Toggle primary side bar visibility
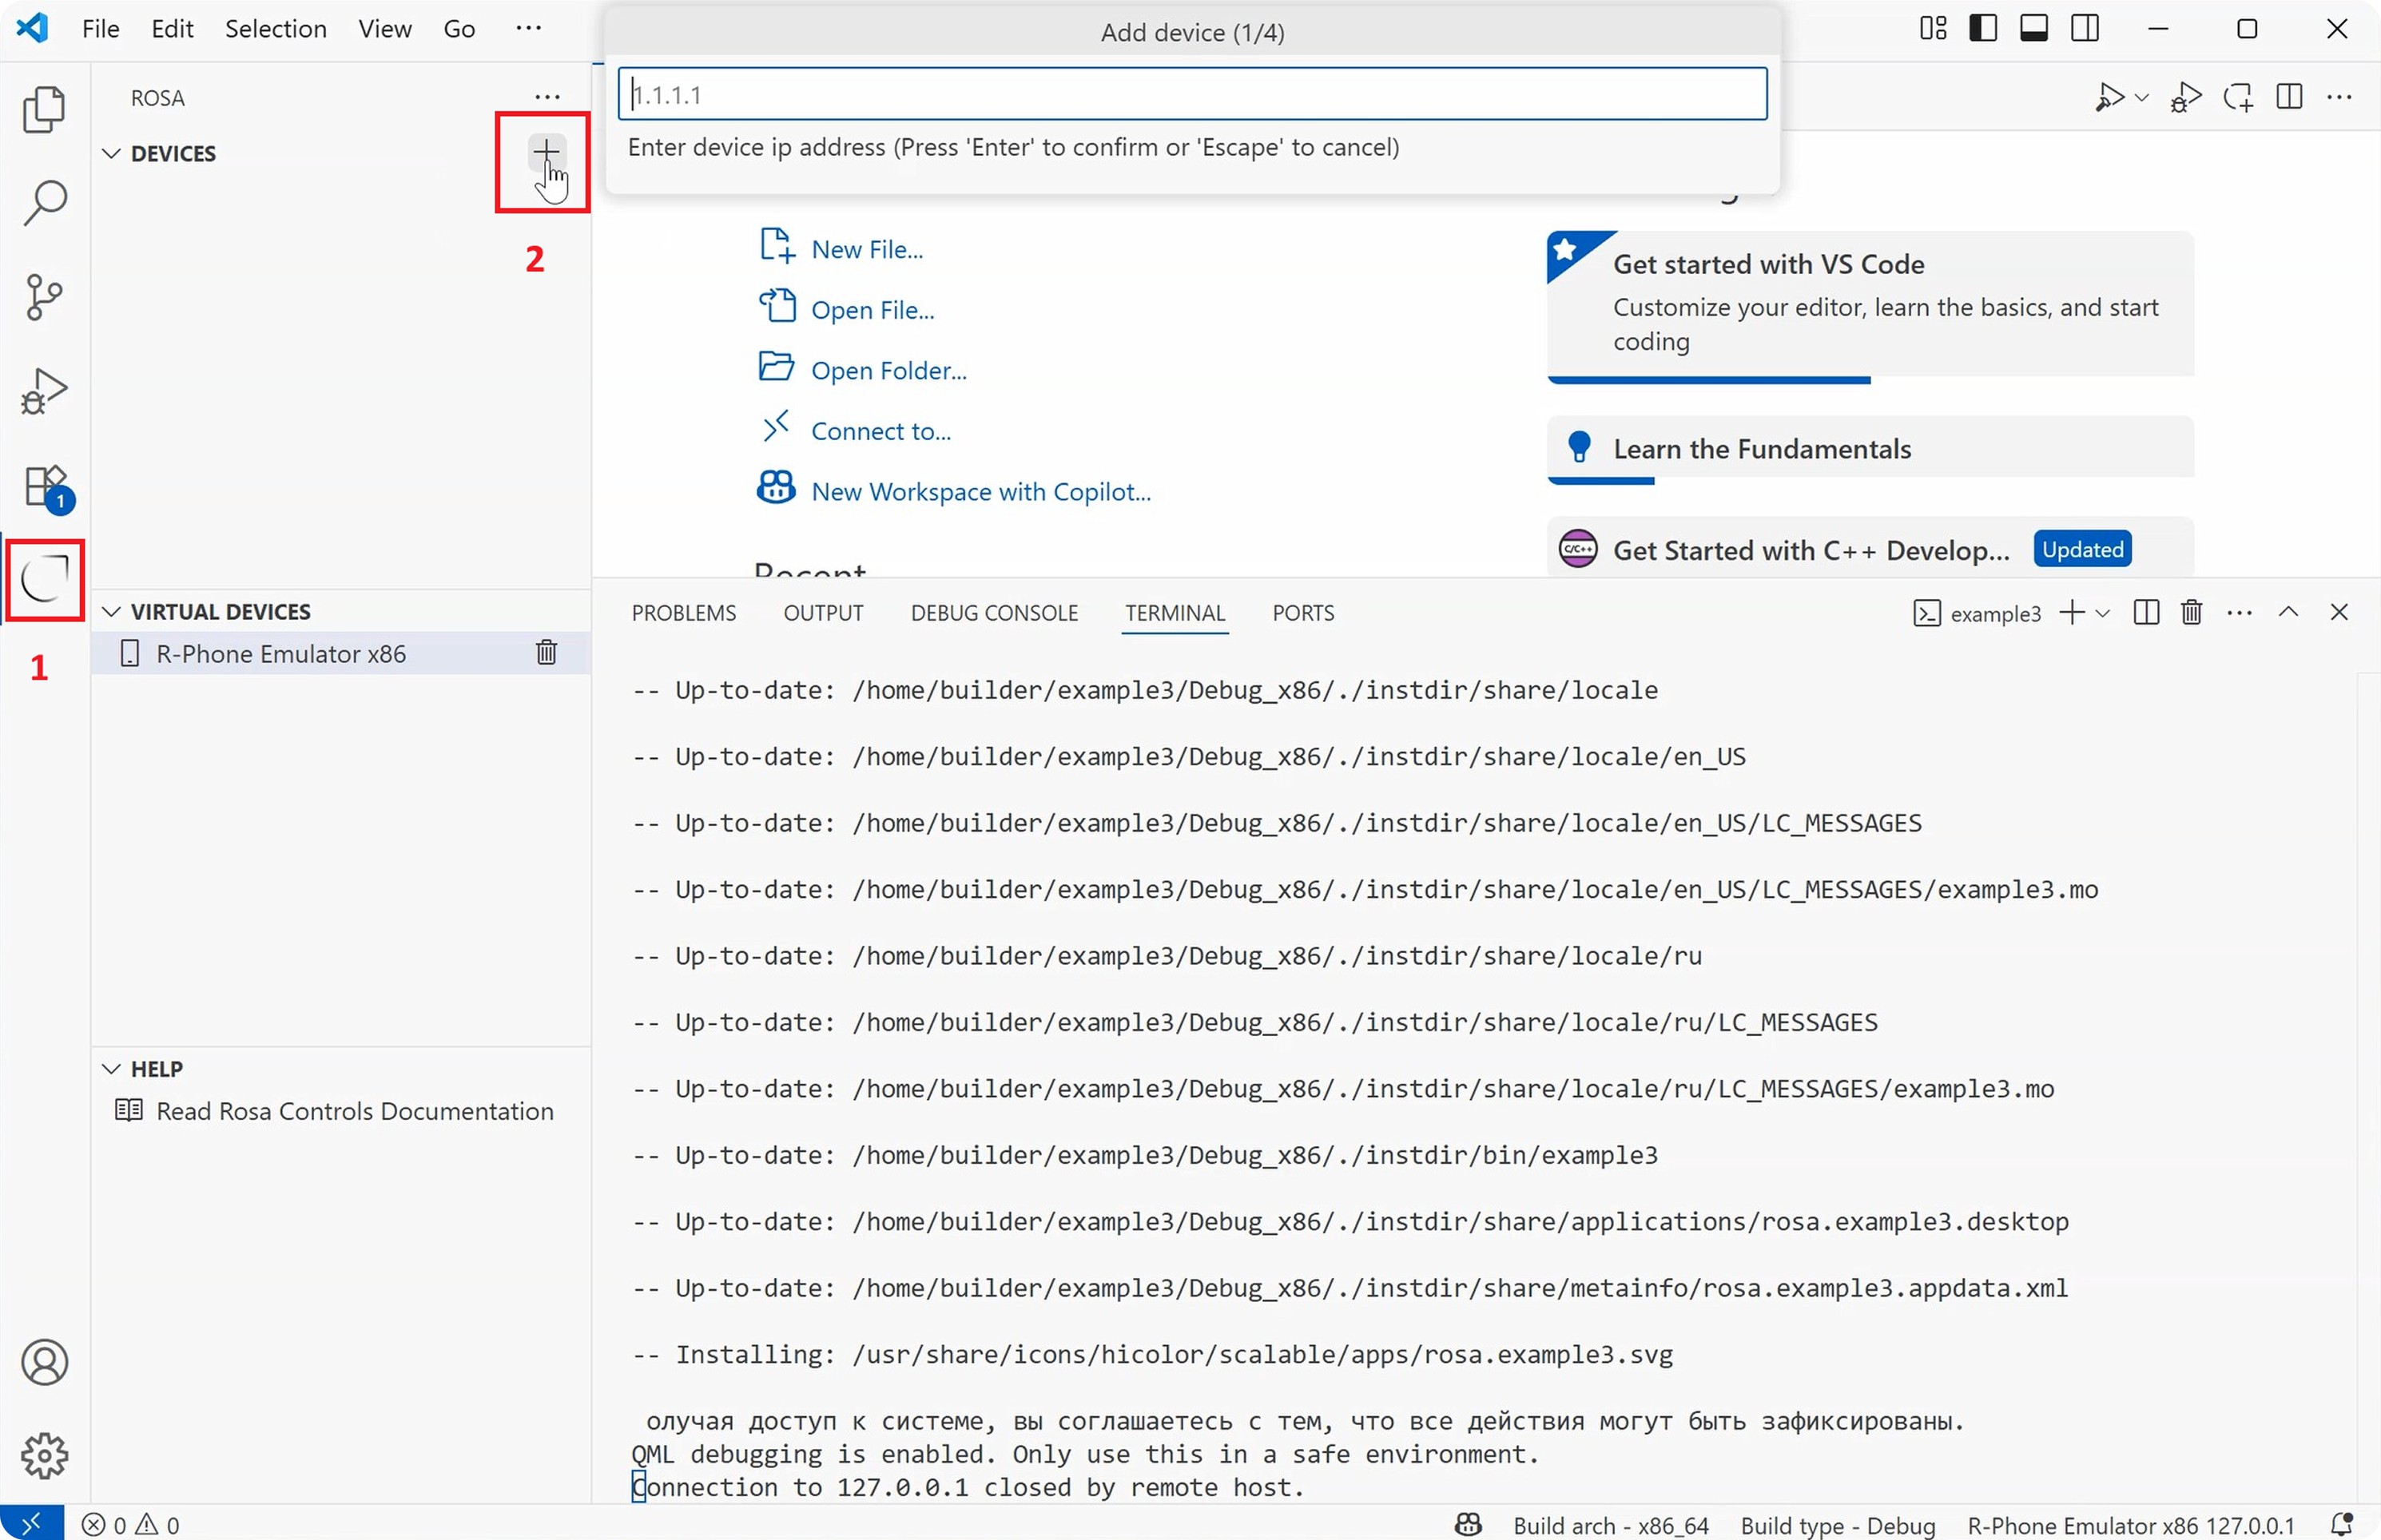The height and width of the screenshot is (1540, 2381). point(1983,28)
